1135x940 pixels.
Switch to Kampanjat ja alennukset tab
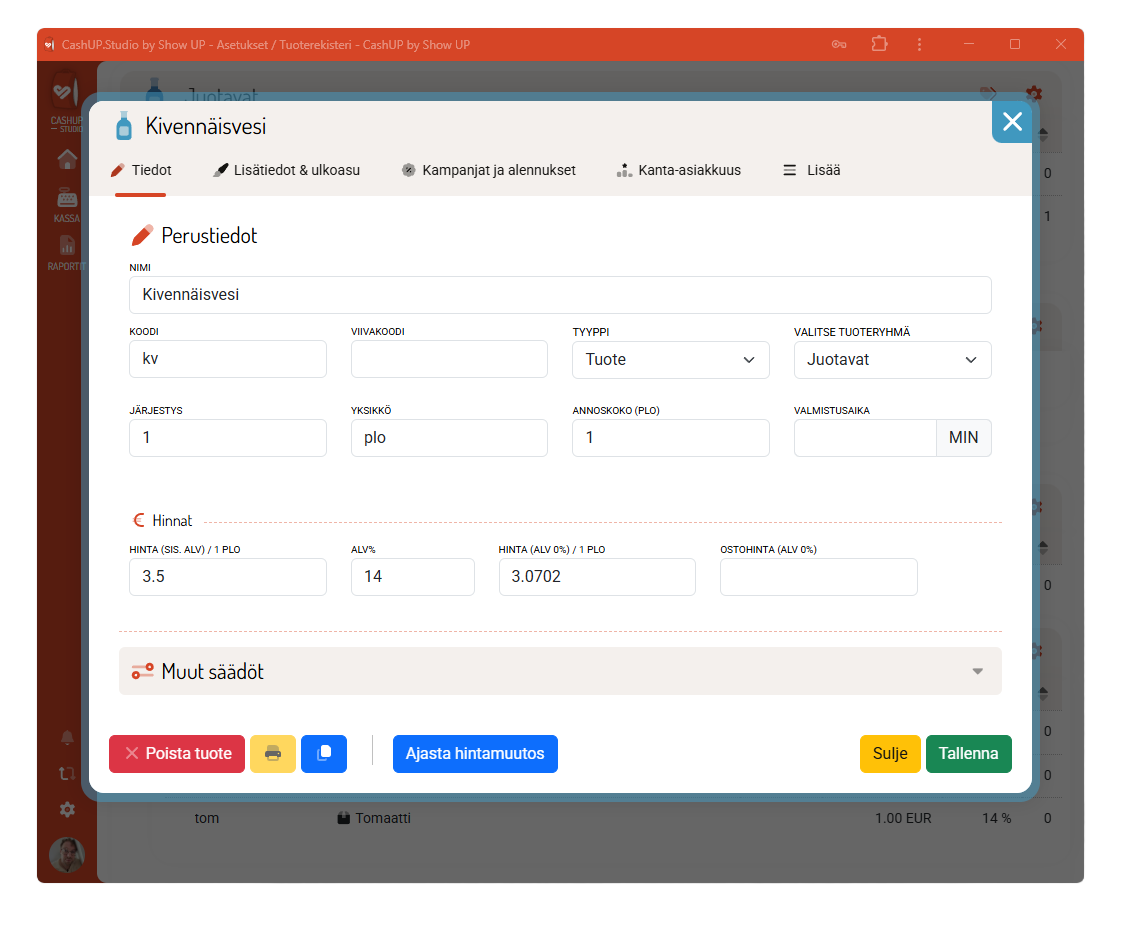point(488,170)
